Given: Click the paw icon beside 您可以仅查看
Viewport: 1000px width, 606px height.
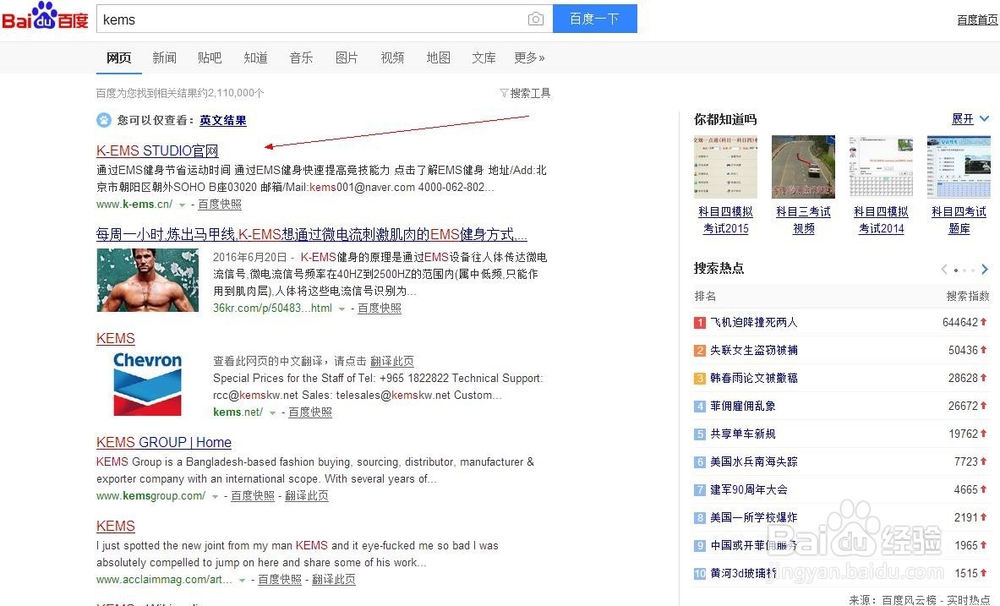Looking at the screenshot, I should point(103,120).
